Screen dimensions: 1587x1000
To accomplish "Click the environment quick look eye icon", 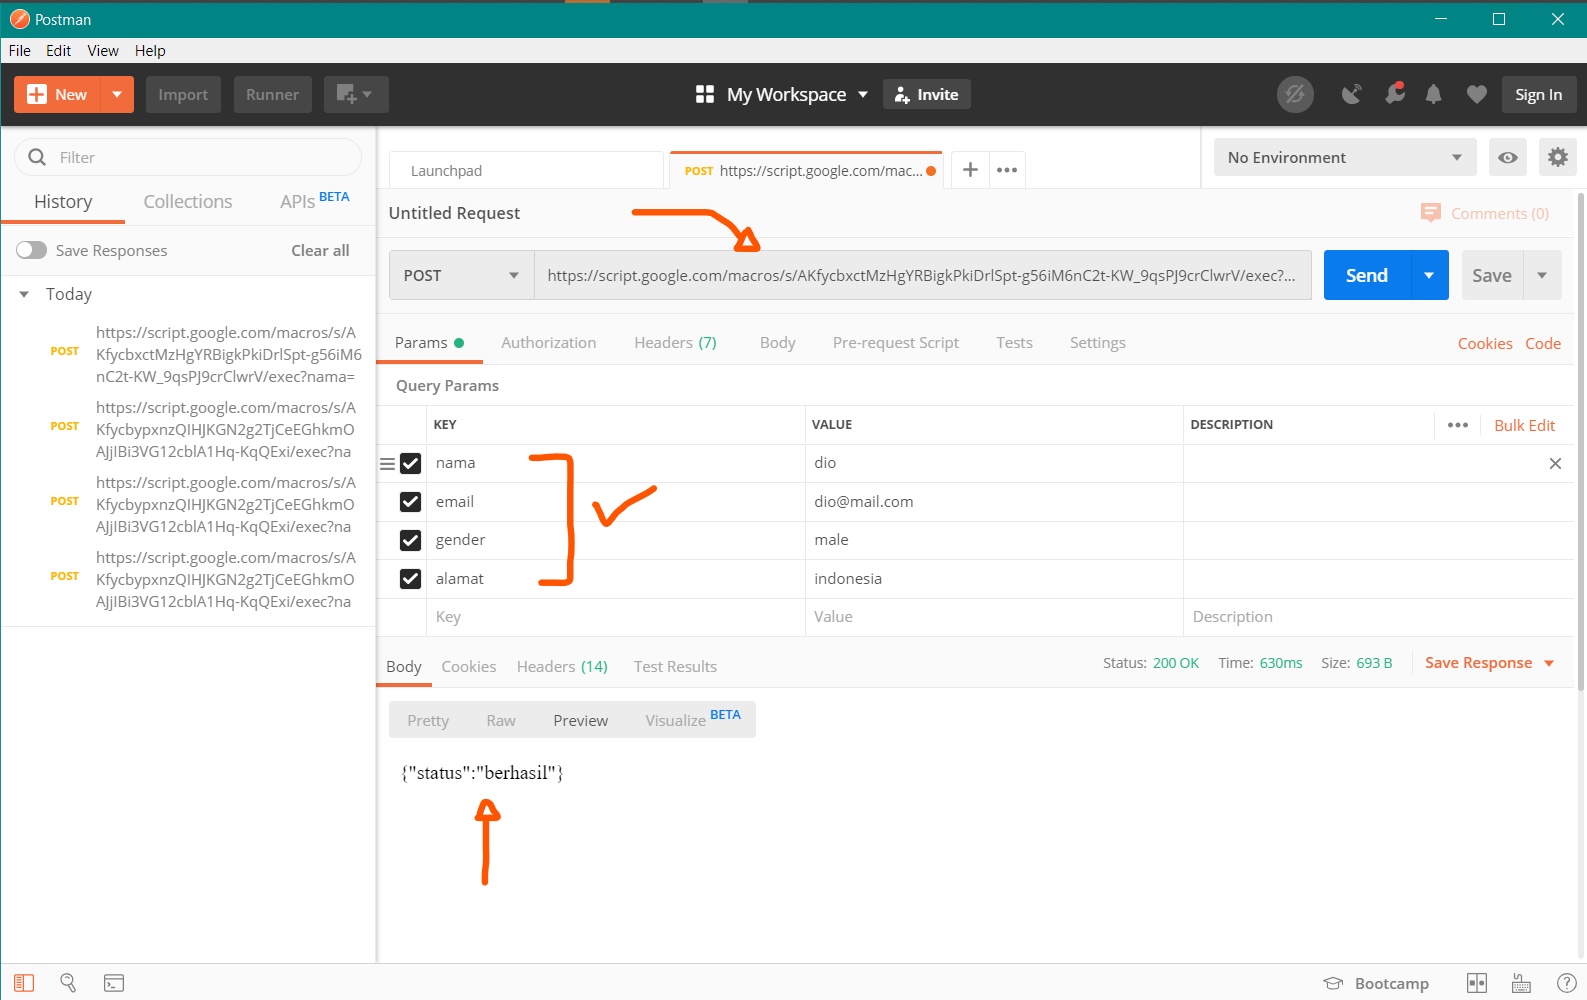I will [x=1508, y=157].
